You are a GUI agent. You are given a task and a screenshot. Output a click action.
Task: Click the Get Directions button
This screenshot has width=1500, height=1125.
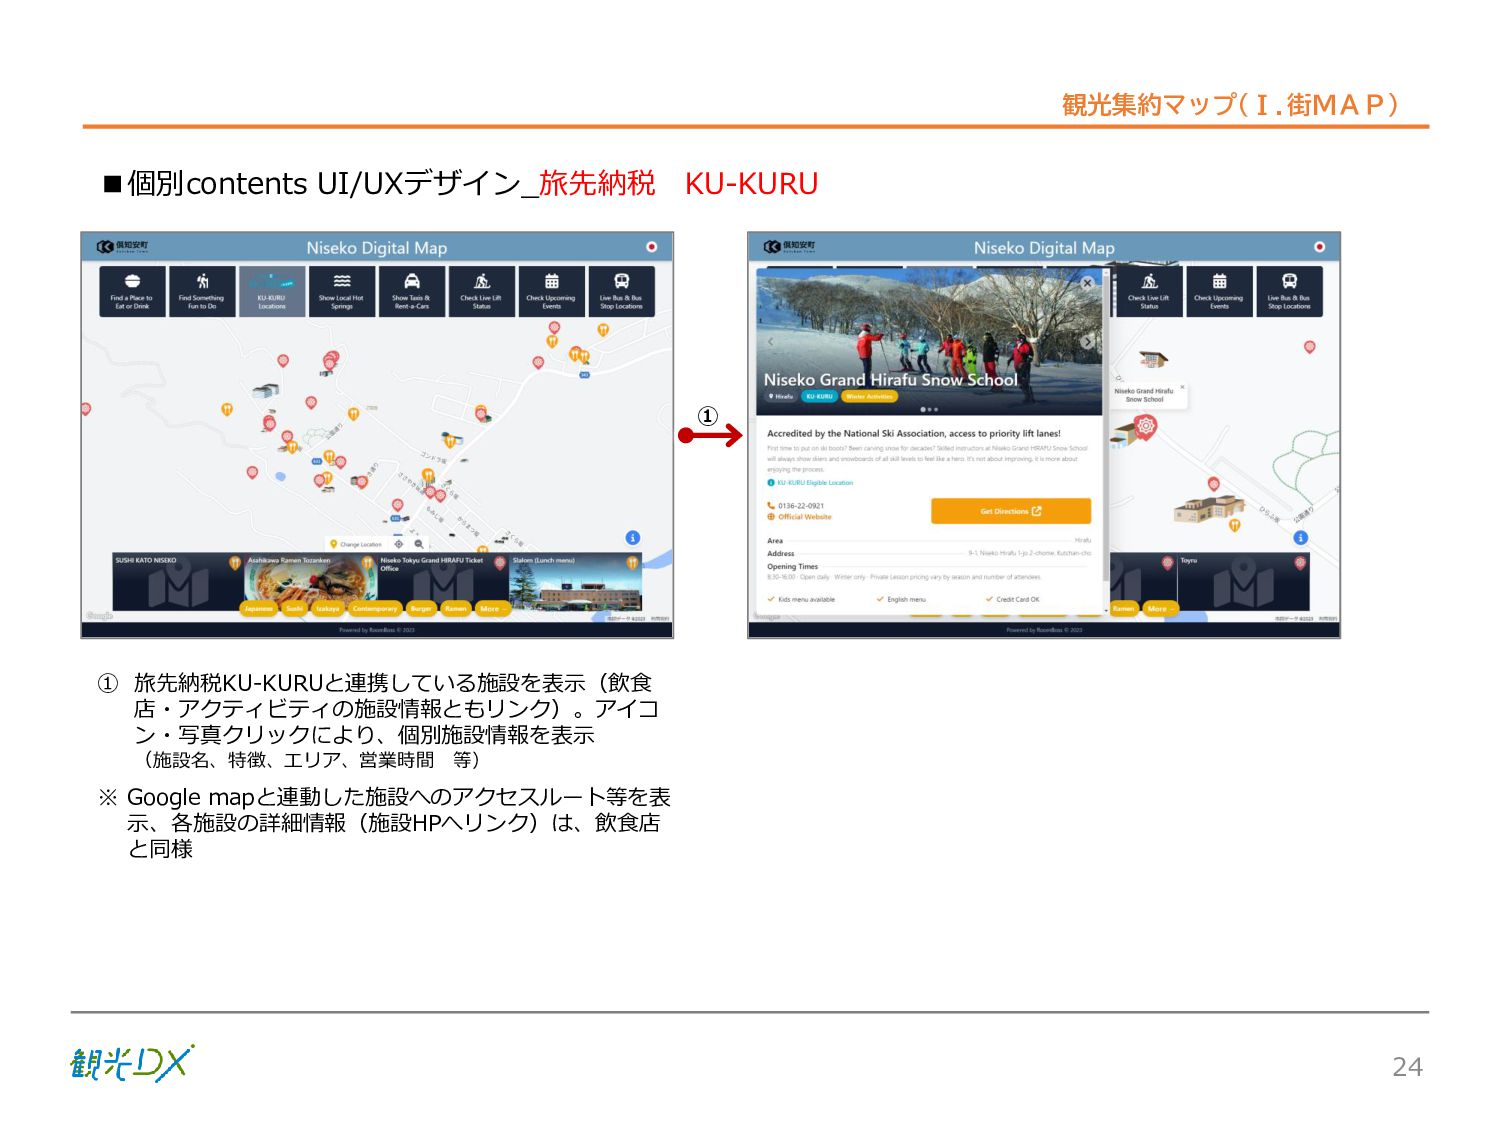point(1011,511)
